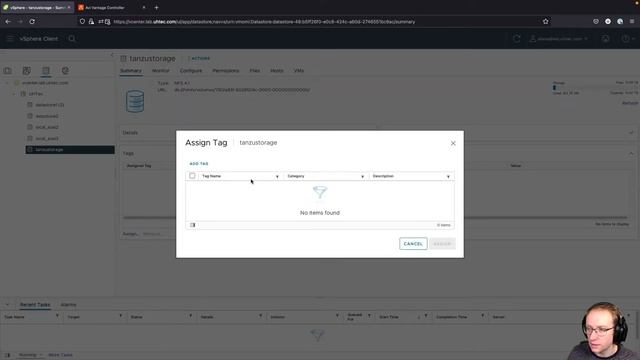This screenshot has height=360, width=640.
Task: Open the Category column filter
Action: (362, 176)
